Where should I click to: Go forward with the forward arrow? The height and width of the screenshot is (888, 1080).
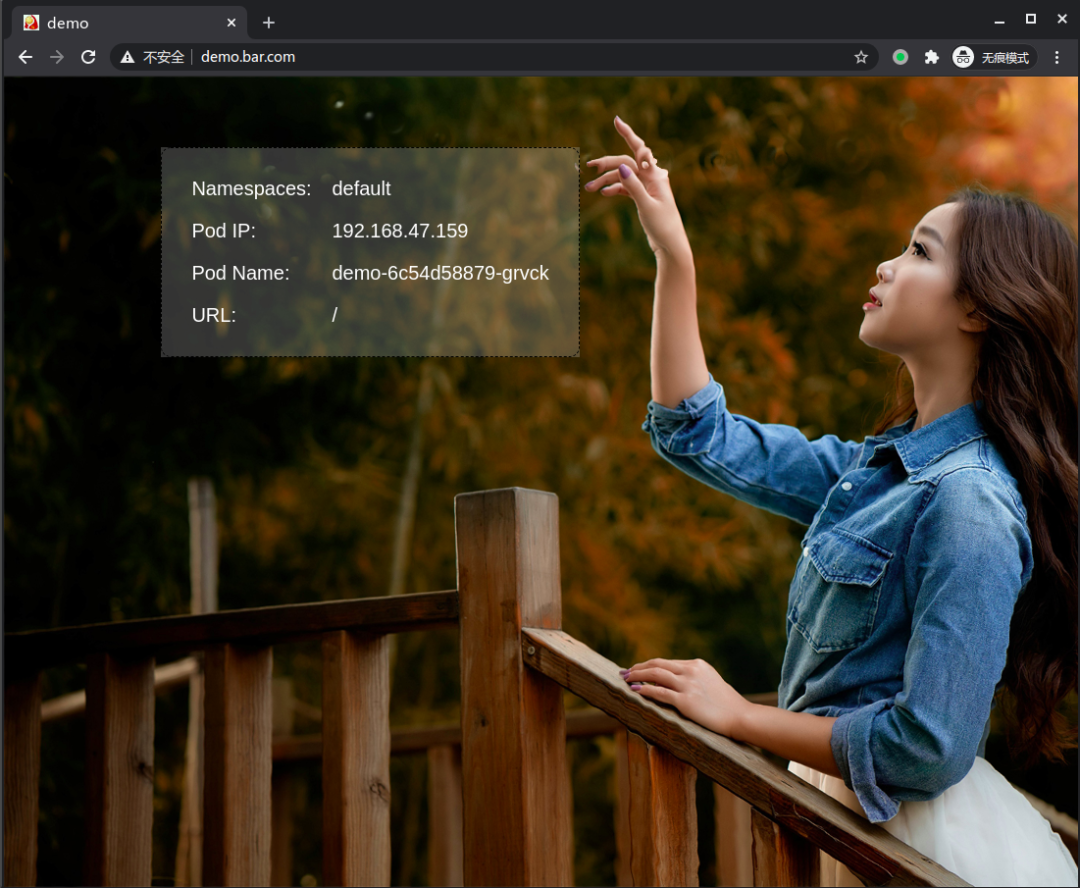tap(57, 57)
